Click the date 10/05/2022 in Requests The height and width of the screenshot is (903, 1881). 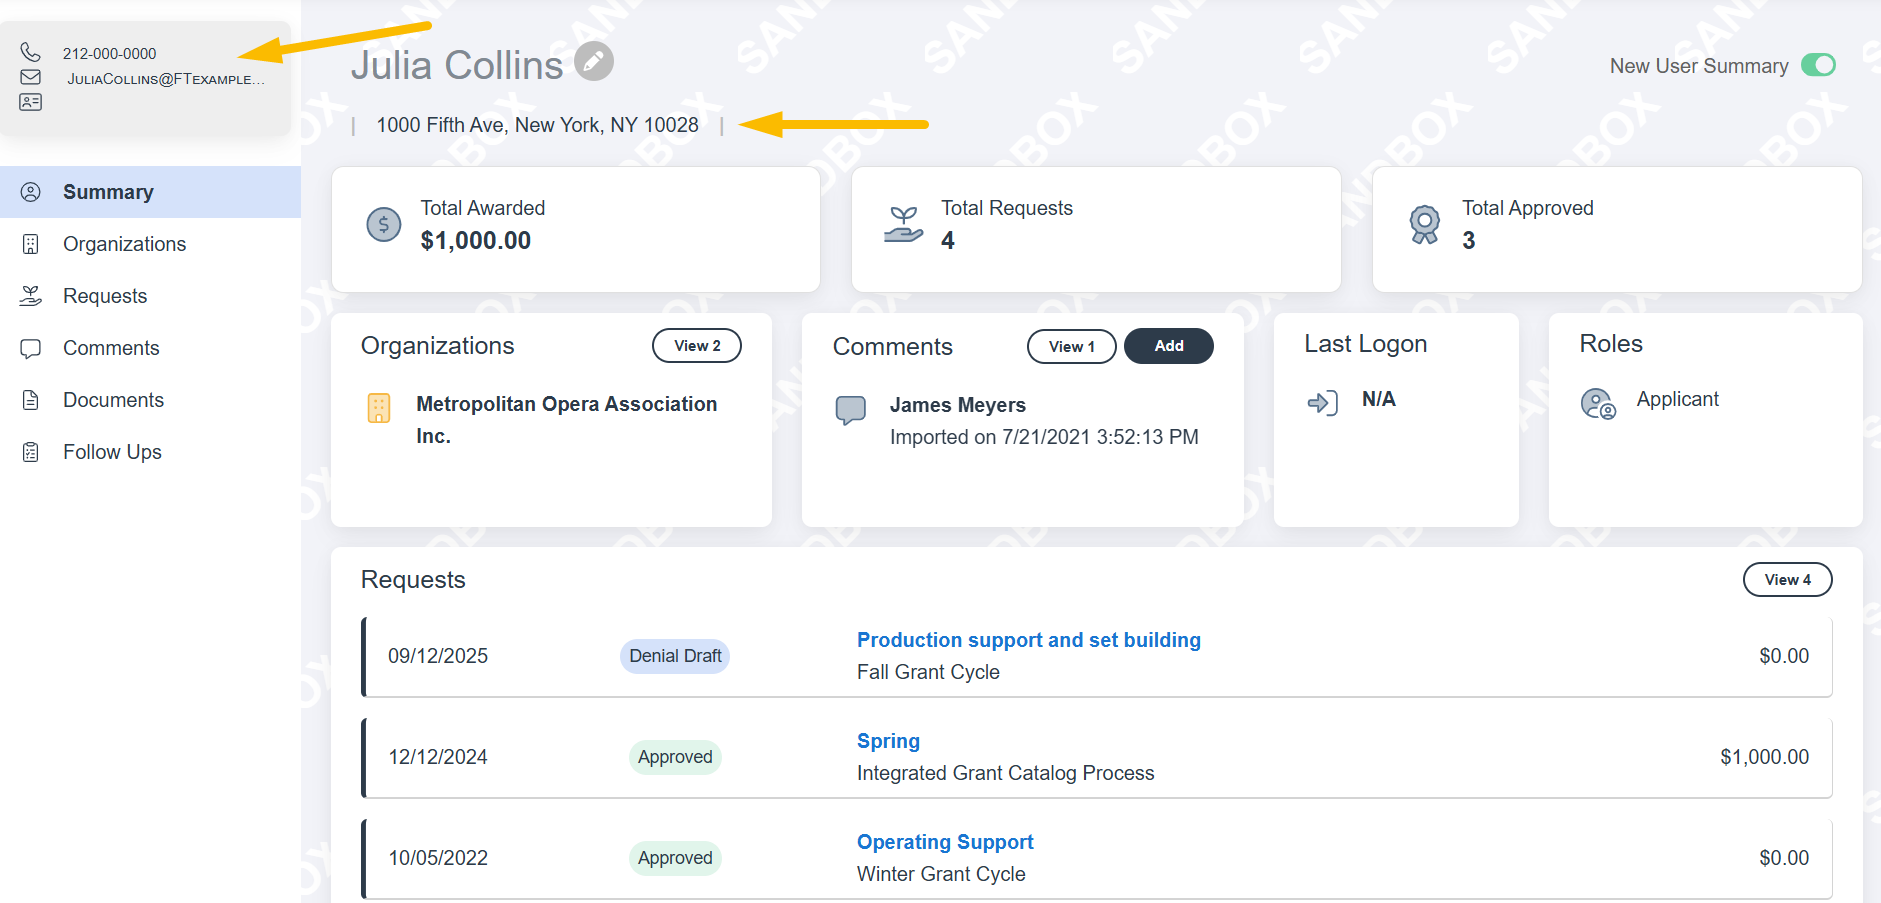(438, 858)
